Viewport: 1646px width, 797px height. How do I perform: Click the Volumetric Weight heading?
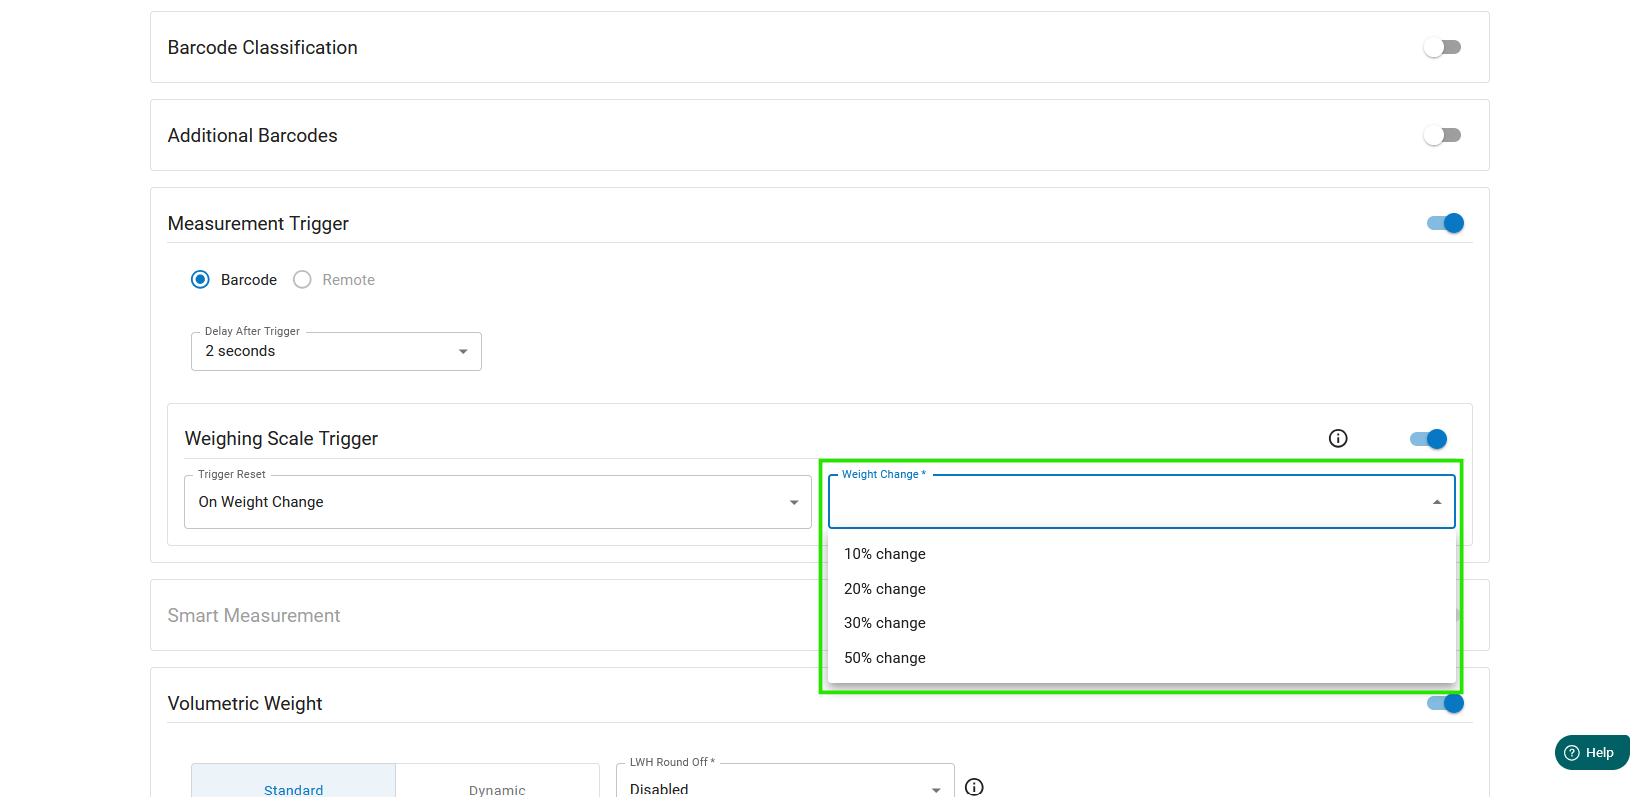pos(245,703)
